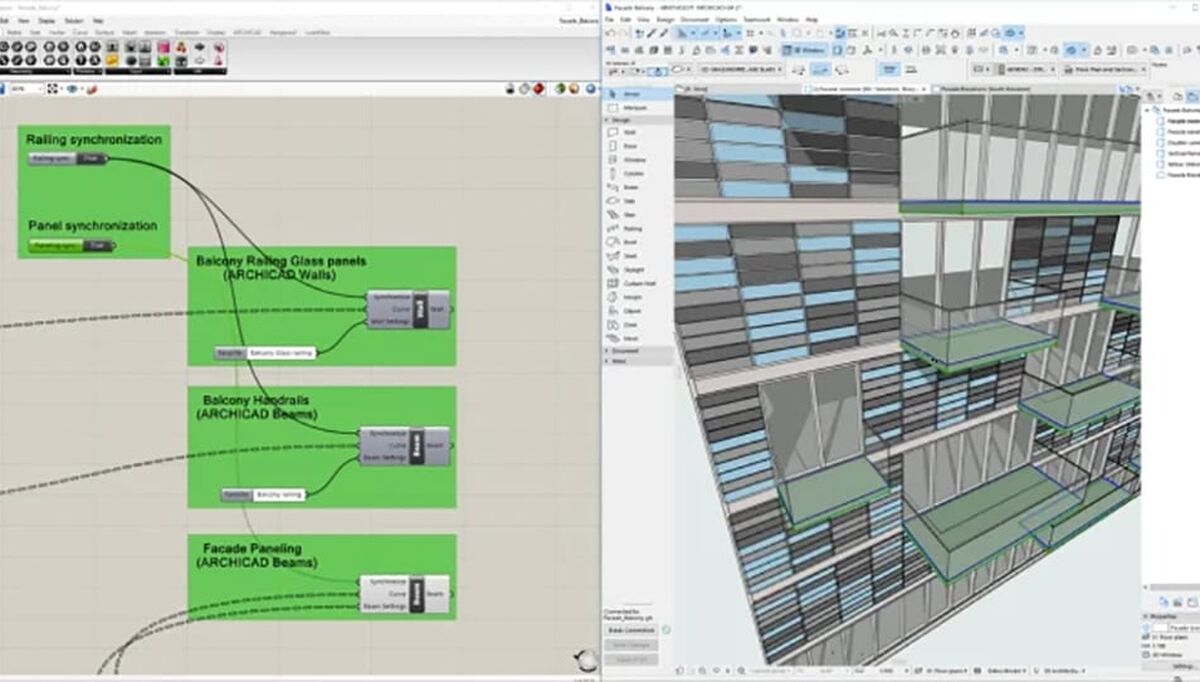Collapse Facade Balcony root in navigator

[1149, 110]
